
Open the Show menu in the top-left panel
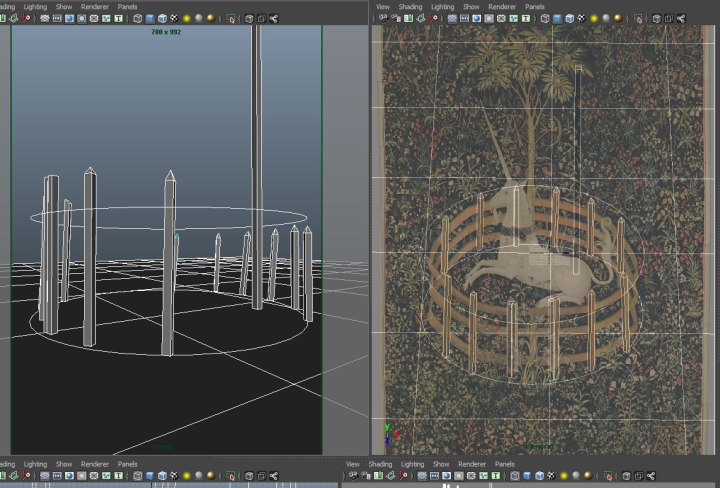point(64,6)
